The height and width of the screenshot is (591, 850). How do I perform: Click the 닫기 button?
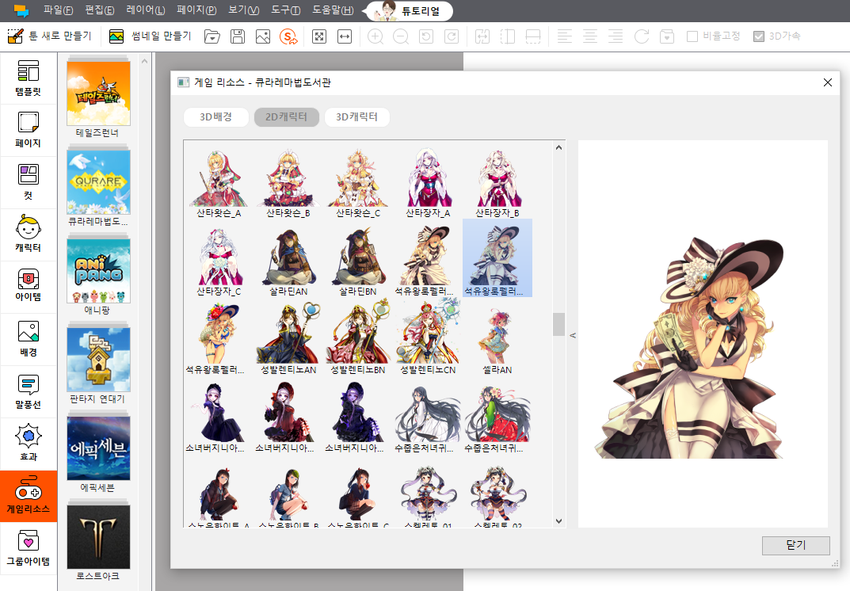coord(795,545)
